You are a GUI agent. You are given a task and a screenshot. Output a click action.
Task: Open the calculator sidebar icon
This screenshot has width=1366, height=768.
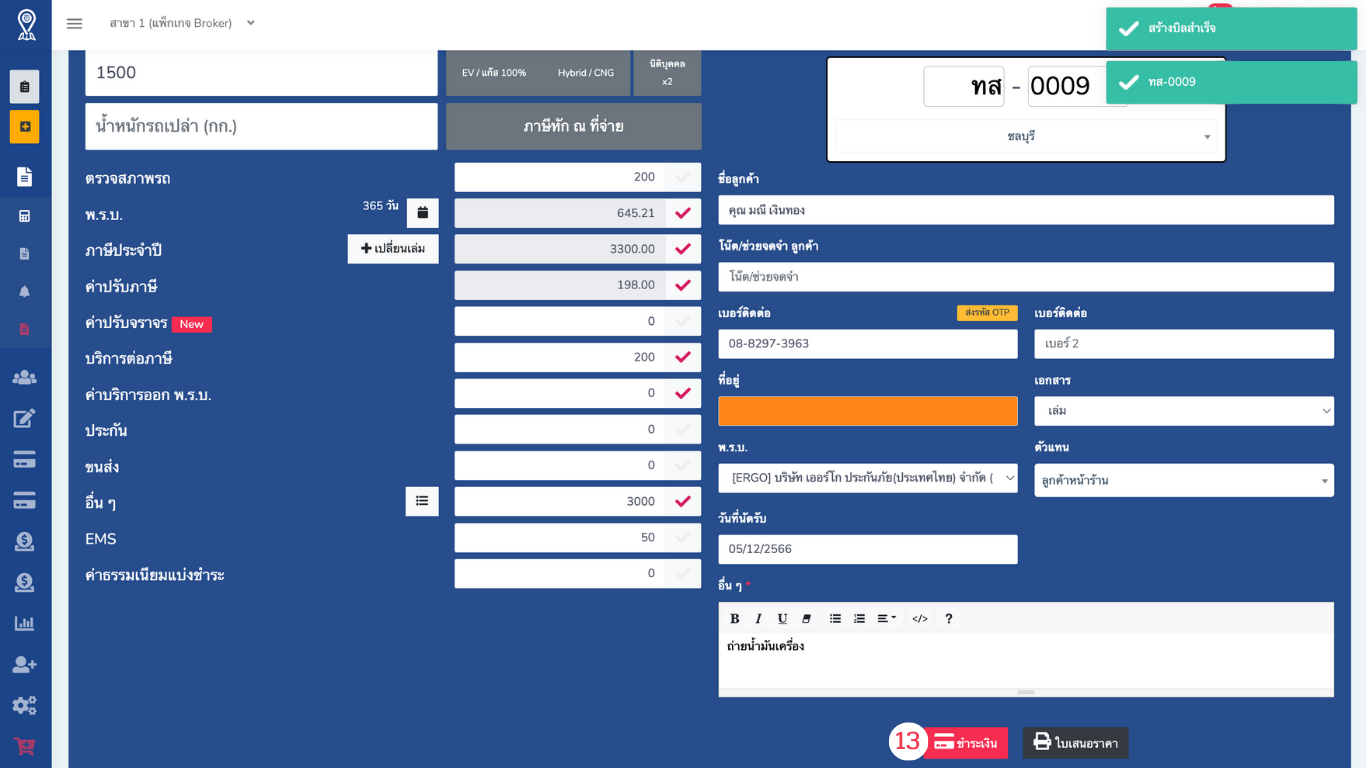tap(25, 216)
